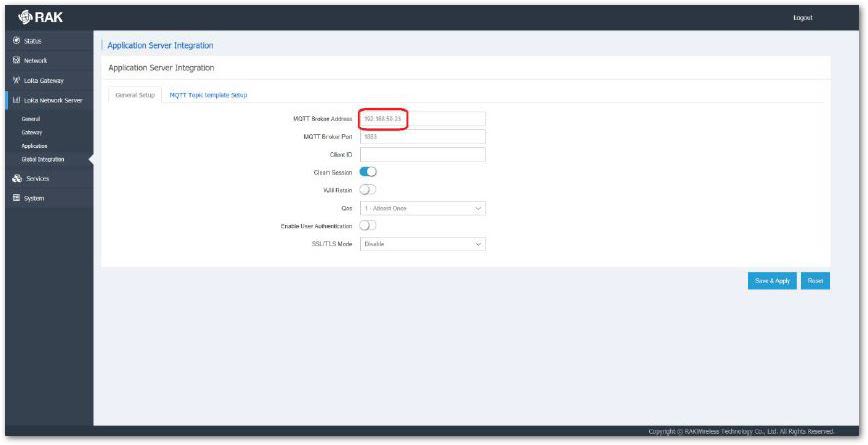The image size is (868, 445).
Task: Switch to the General Setup tab
Action: click(135, 95)
